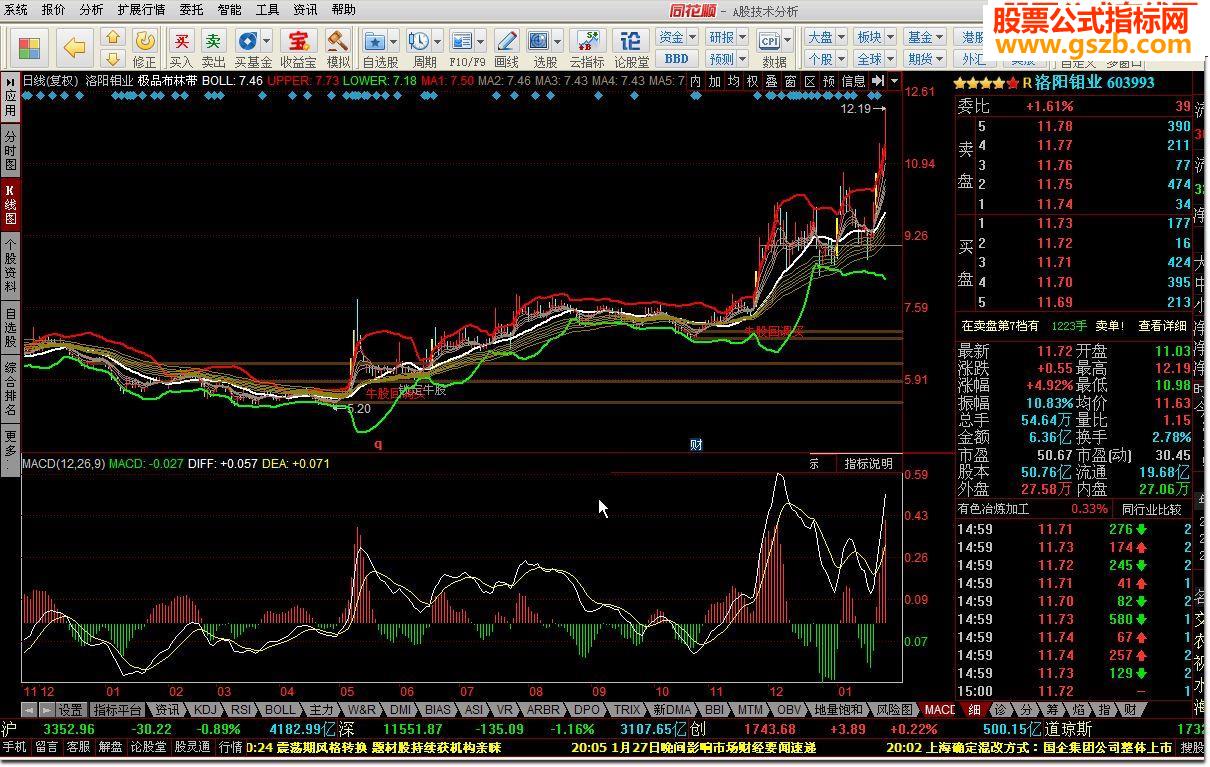Screen dimensions: 1210x767
Task: Open the 自选股 star folder icon
Action: 375,41
